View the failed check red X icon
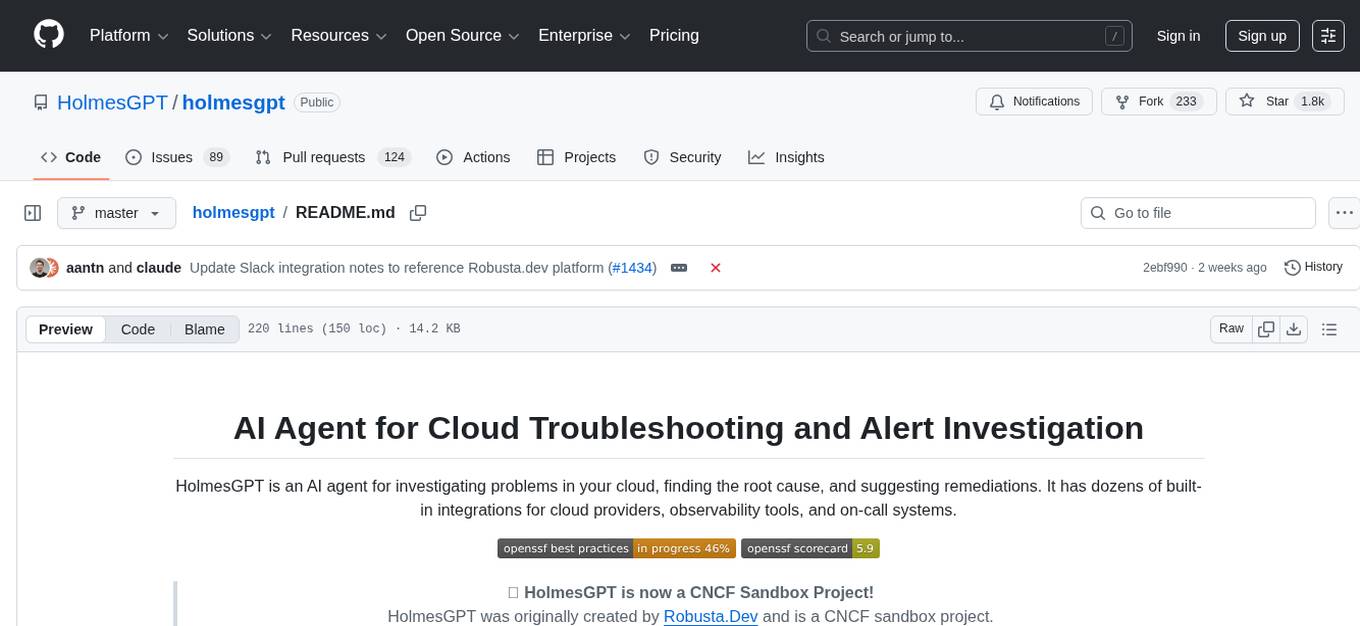The width and height of the screenshot is (1360, 626). (x=716, y=267)
